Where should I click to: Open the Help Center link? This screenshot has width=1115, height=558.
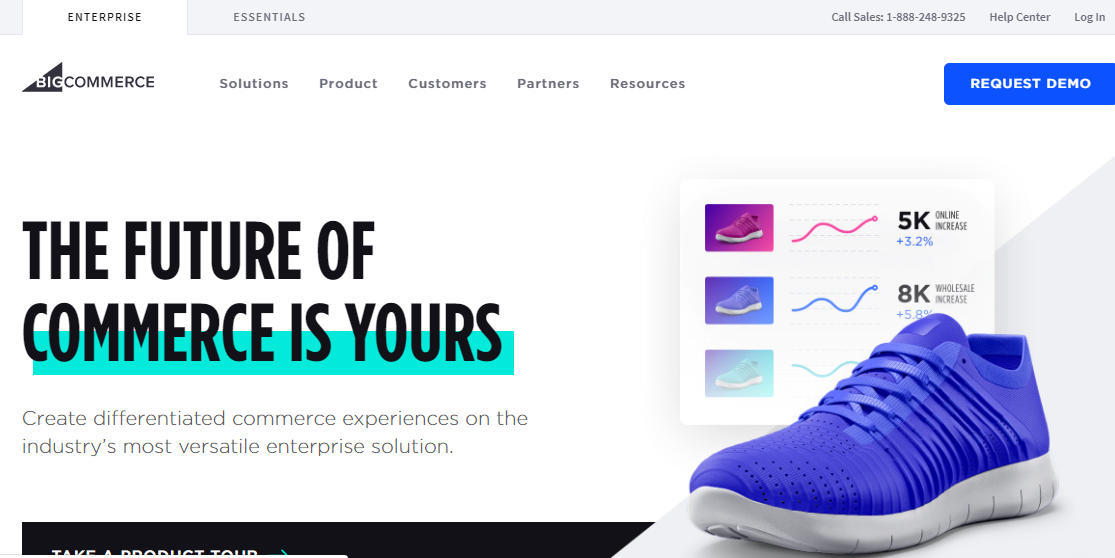tap(1020, 17)
